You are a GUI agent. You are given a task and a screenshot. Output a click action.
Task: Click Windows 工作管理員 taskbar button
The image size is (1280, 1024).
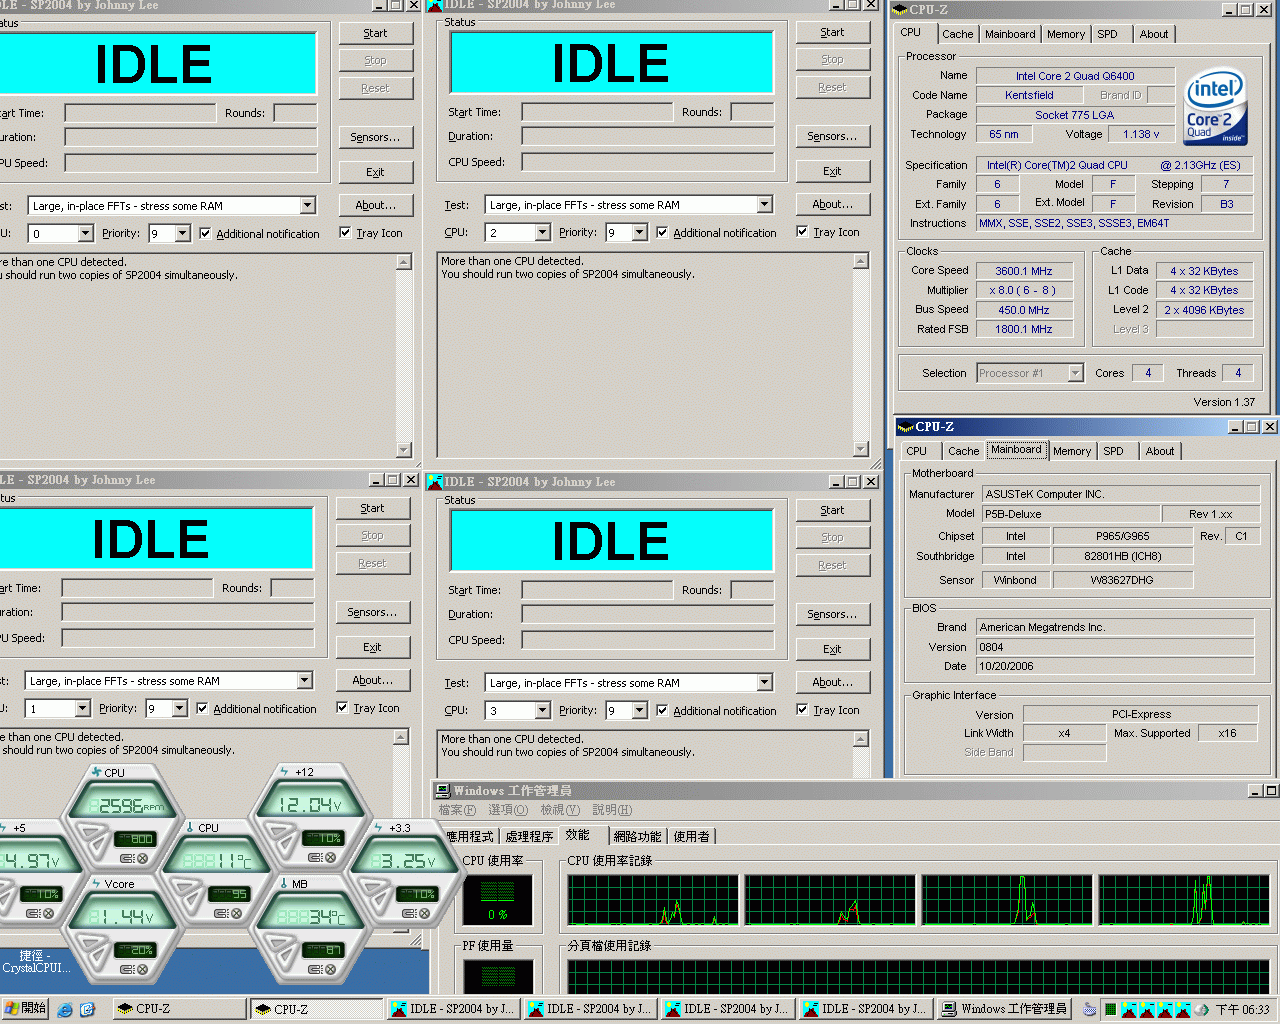tap(1004, 1009)
